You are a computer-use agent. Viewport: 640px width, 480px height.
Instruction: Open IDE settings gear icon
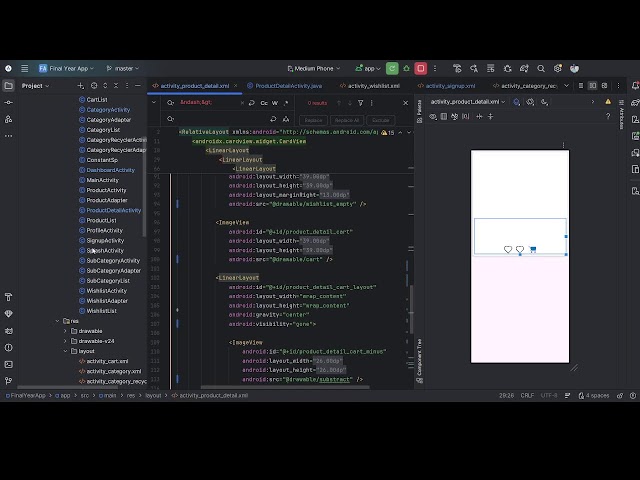coord(558,69)
